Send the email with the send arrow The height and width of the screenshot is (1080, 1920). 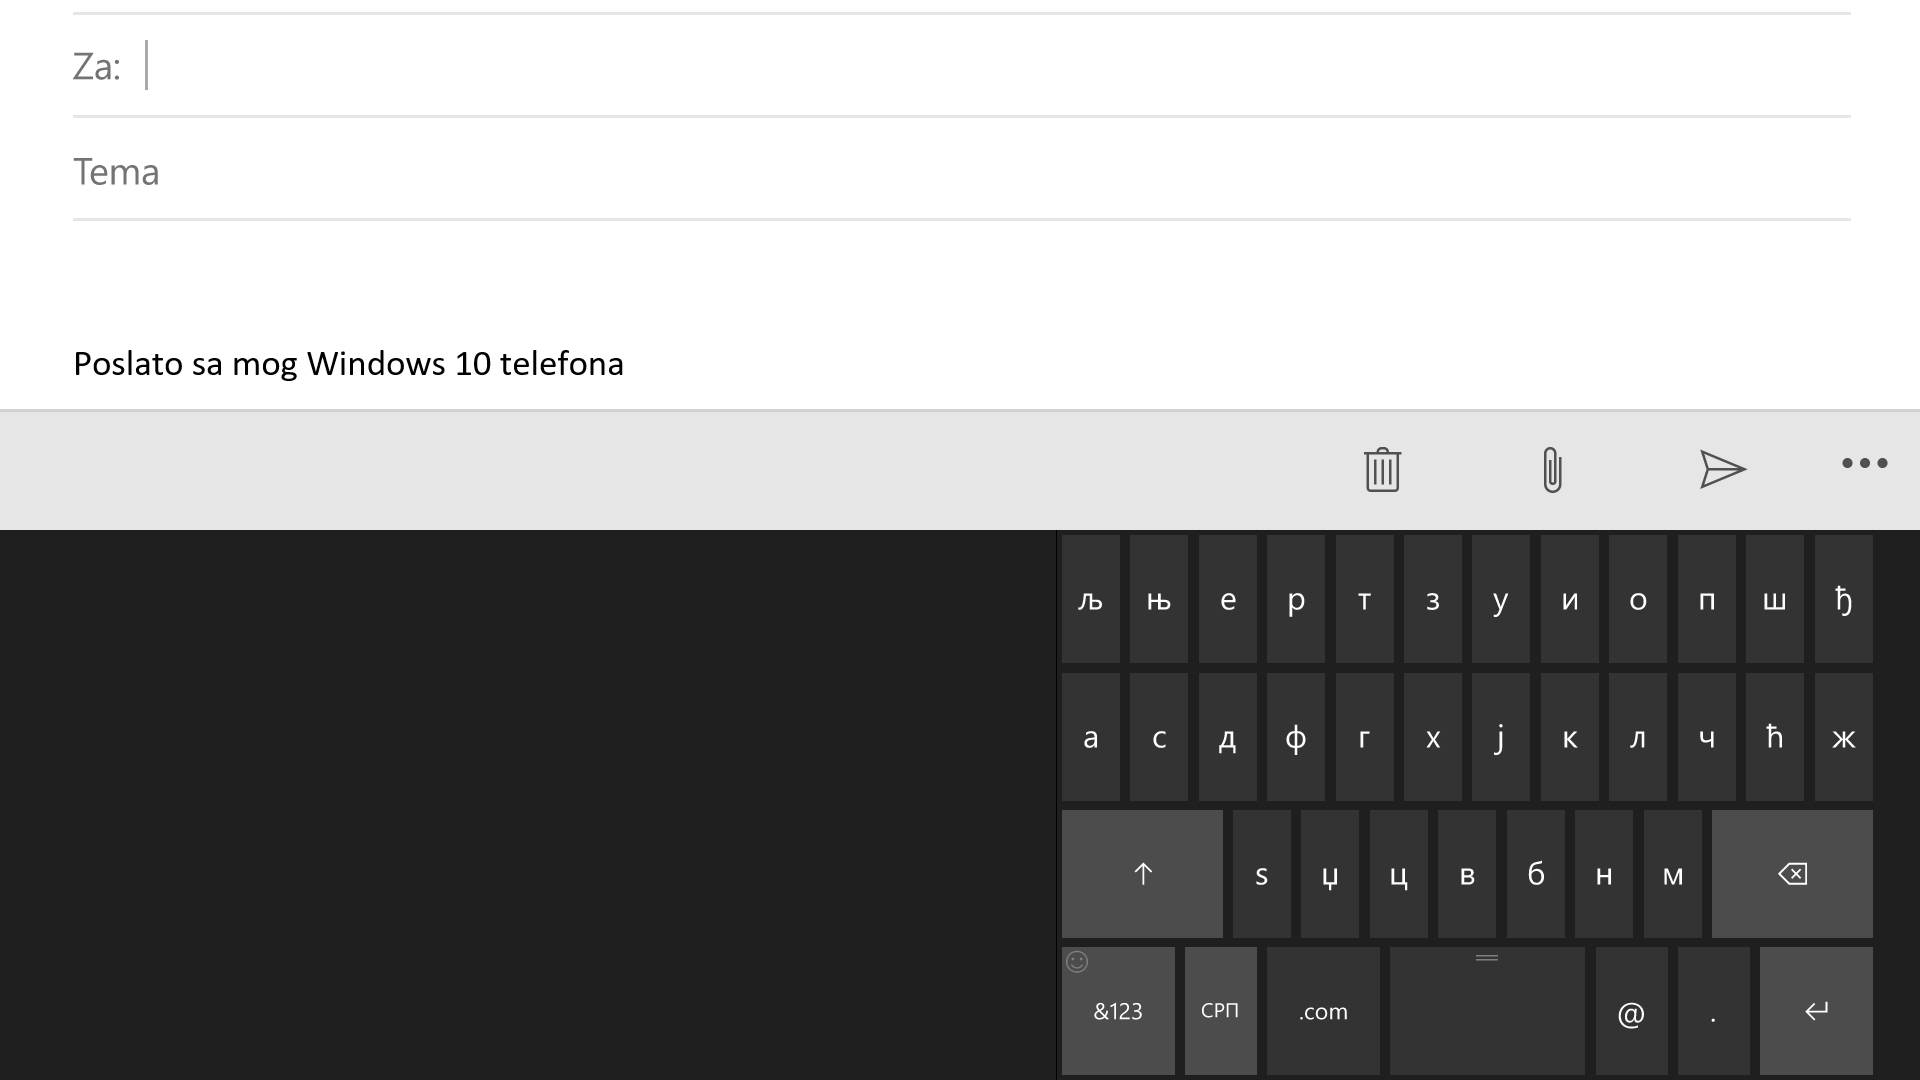[x=1722, y=469]
